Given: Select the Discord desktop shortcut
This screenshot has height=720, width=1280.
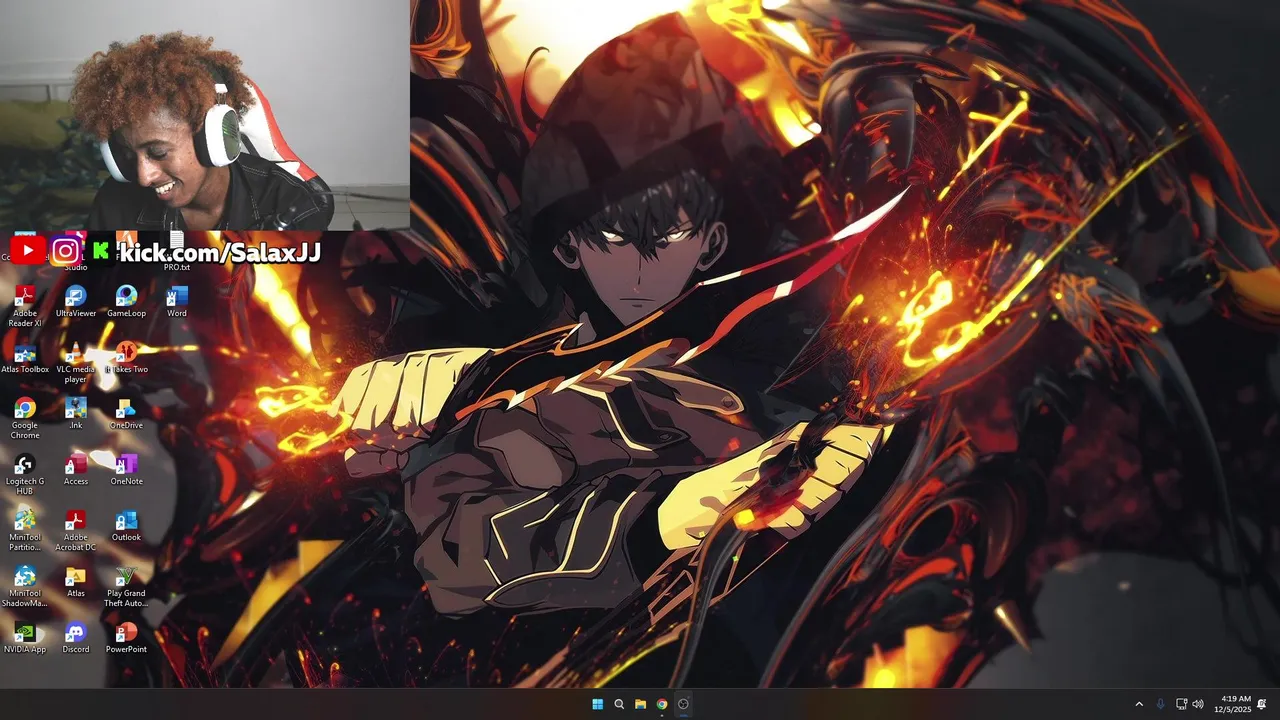Looking at the screenshot, I should 76,638.
